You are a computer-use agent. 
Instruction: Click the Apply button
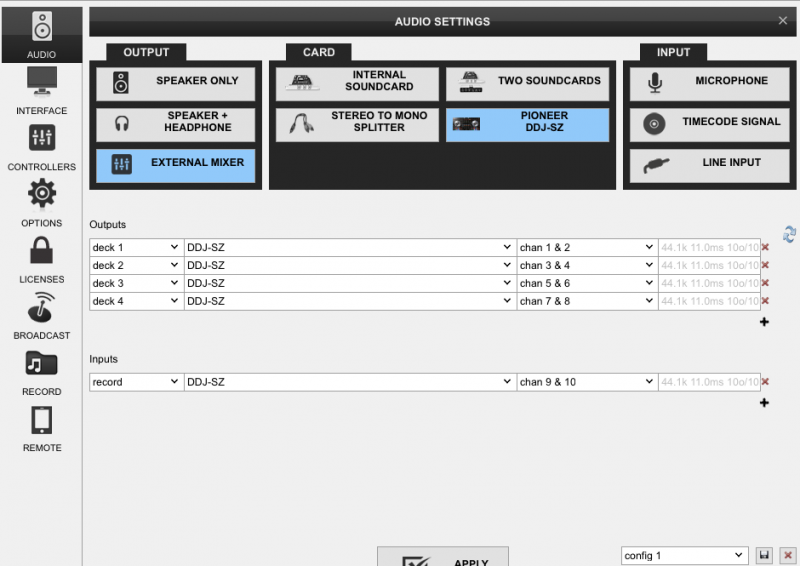[443, 557]
